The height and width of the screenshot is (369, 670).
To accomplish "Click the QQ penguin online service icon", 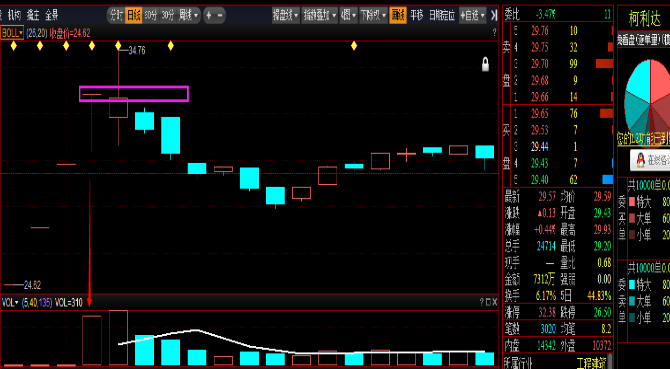I will pos(640,161).
